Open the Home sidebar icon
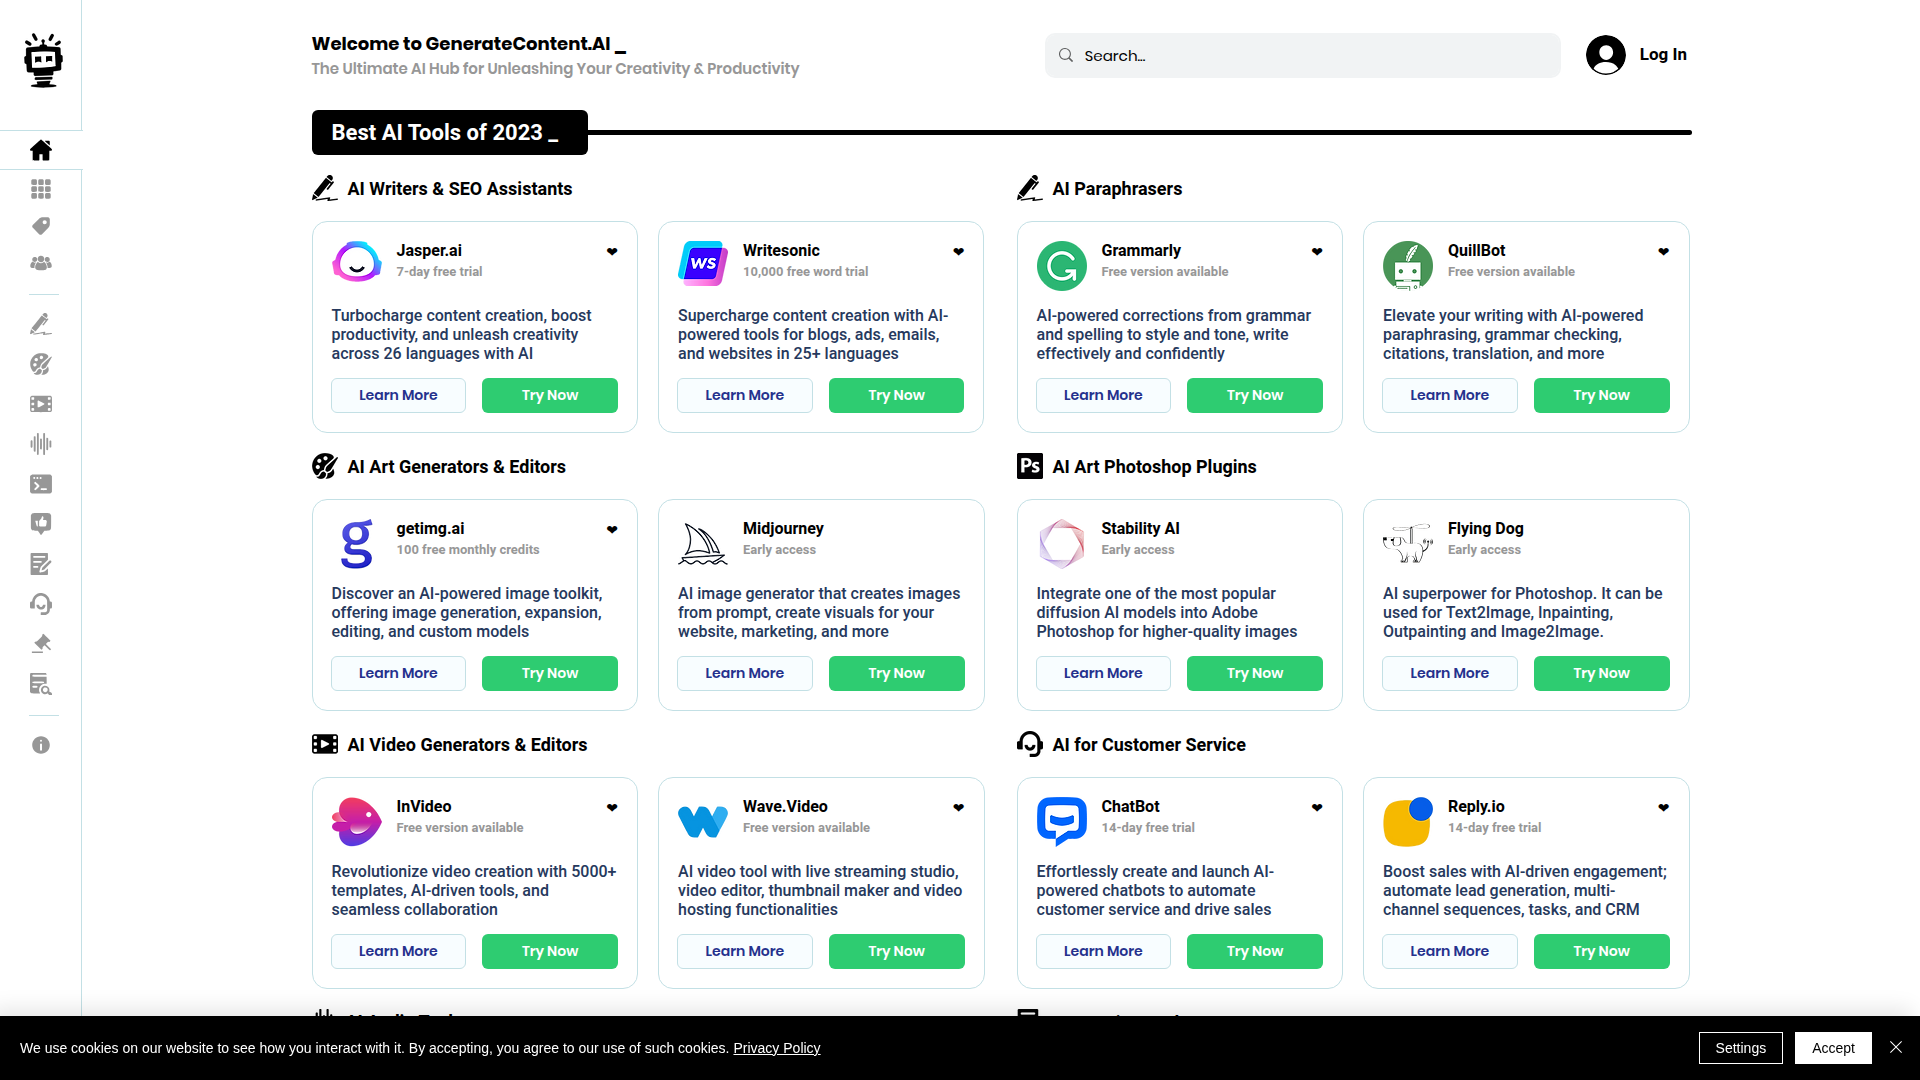The width and height of the screenshot is (1920, 1080). pyautogui.click(x=41, y=150)
